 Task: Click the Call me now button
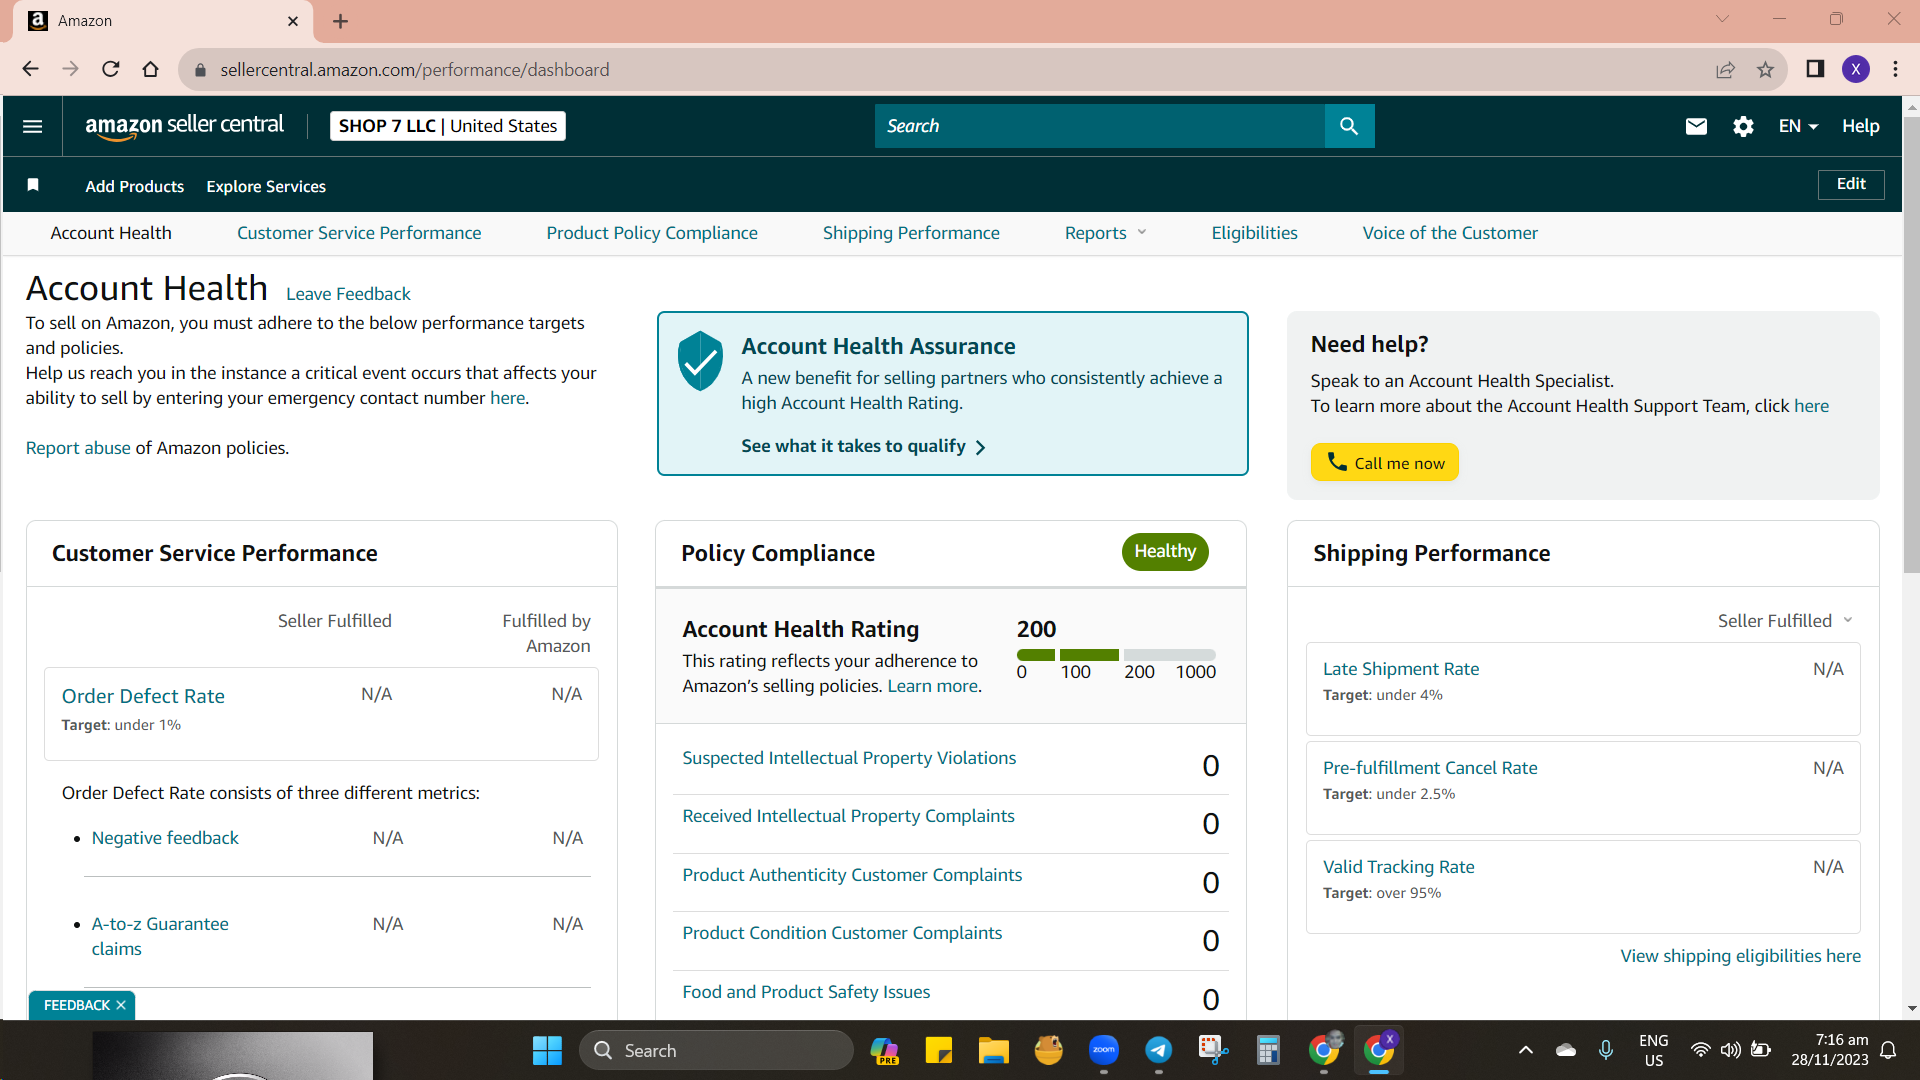(1384, 462)
